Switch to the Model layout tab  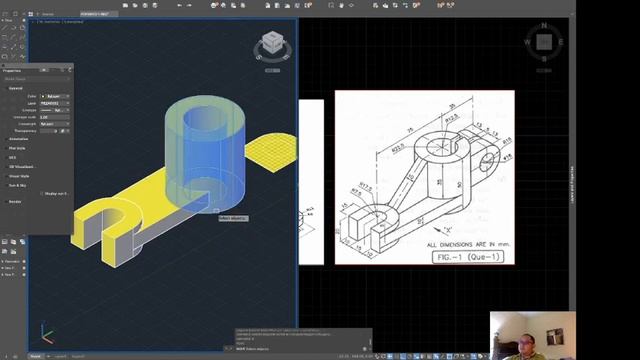36,356
